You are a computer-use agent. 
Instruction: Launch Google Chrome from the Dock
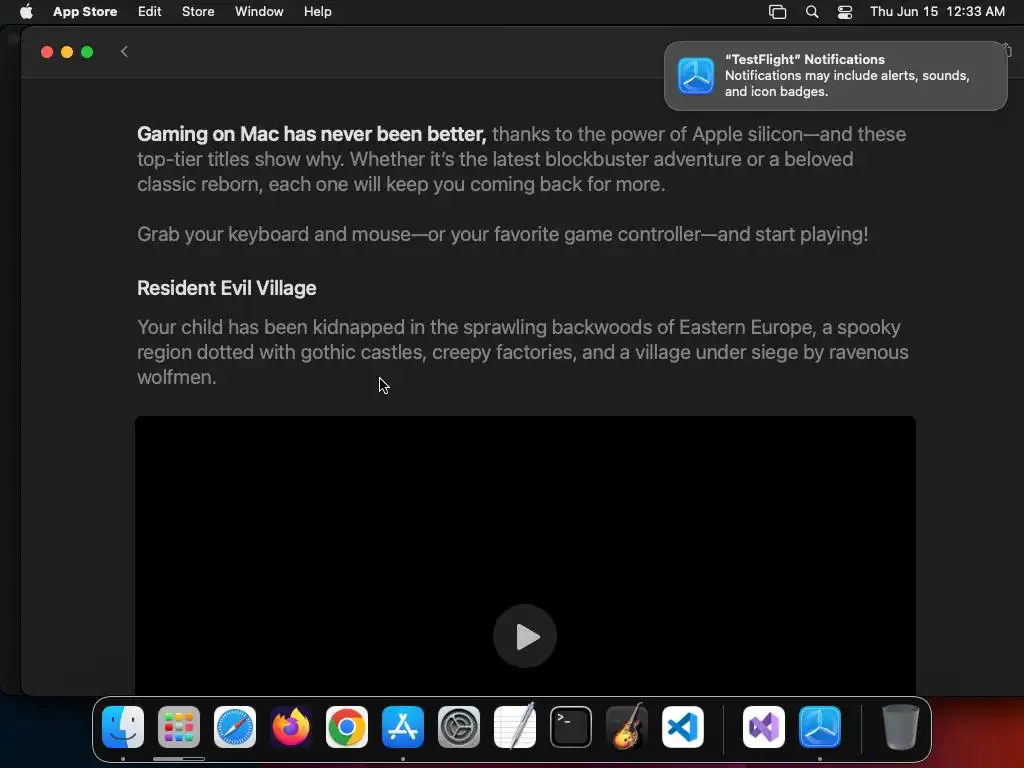pos(347,727)
